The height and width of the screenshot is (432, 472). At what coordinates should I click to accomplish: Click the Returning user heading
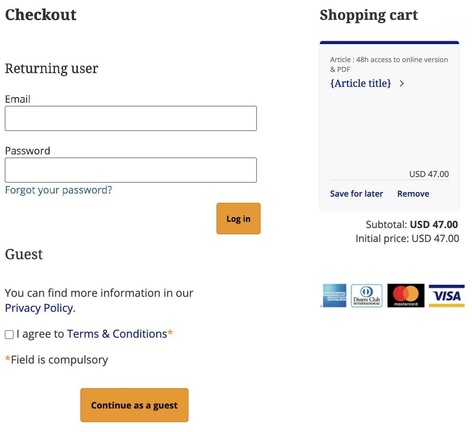click(x=52, y=68)
